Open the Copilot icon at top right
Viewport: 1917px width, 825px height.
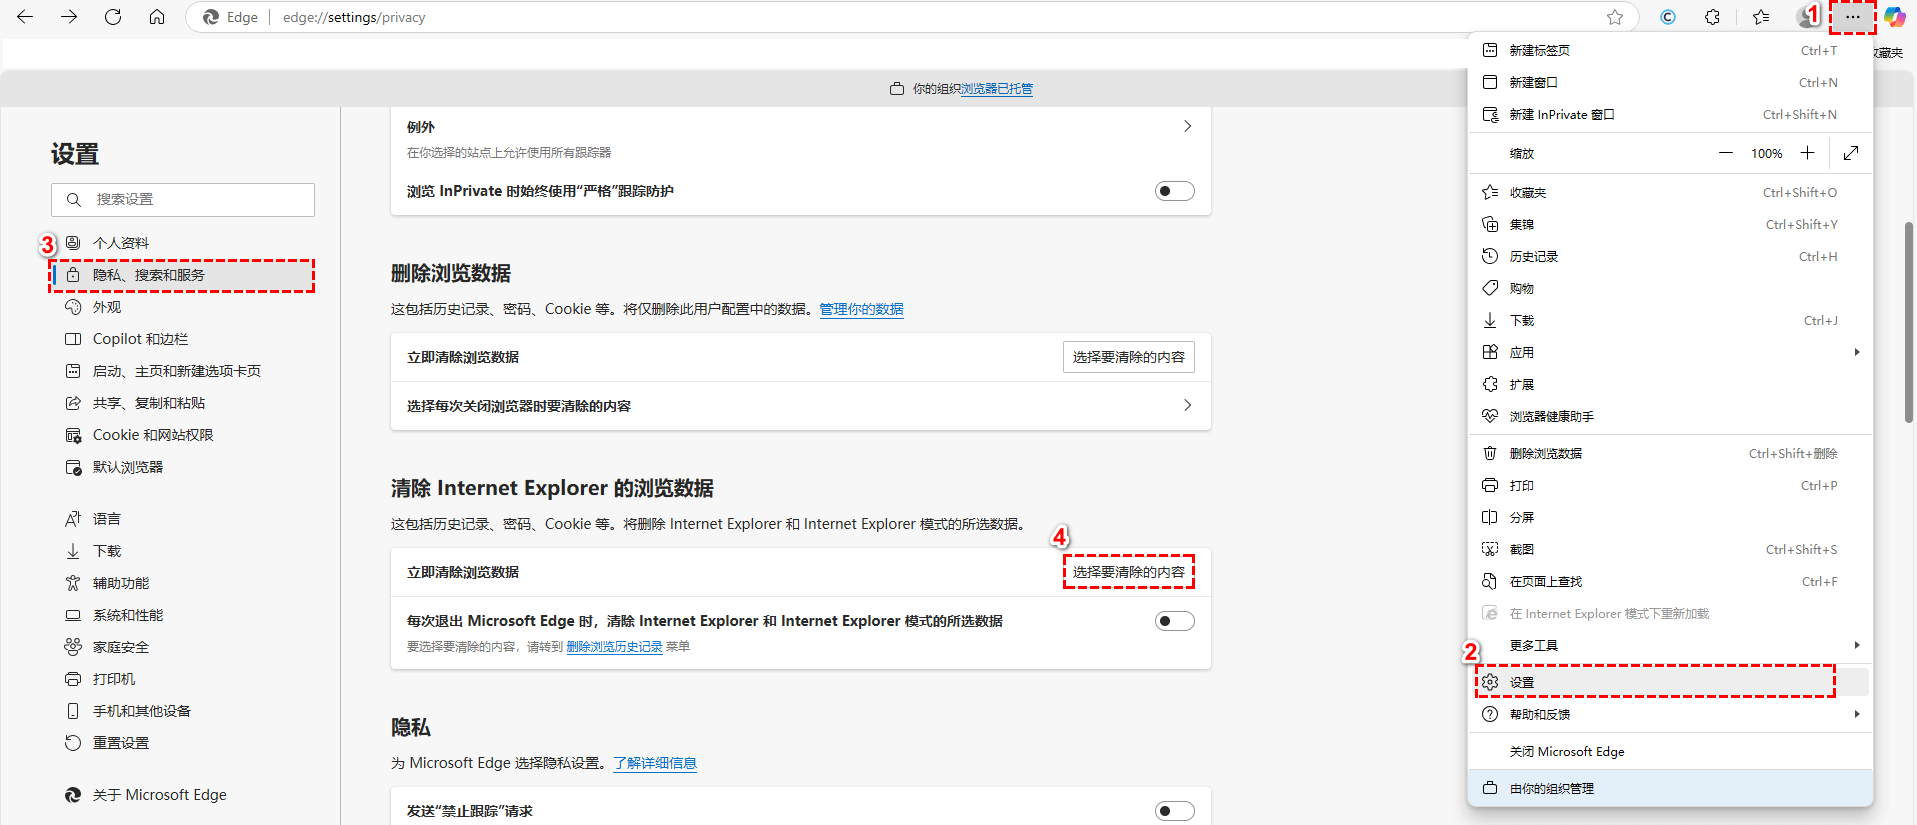pyautogui.click(x=1894, y=17)
